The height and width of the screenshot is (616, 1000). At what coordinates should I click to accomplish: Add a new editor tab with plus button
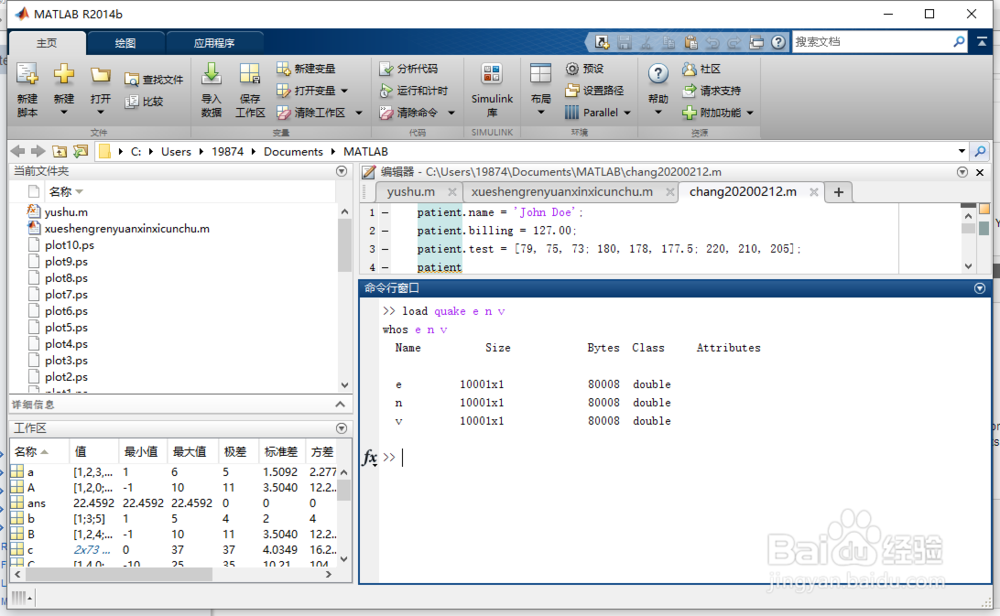point(839,192)
